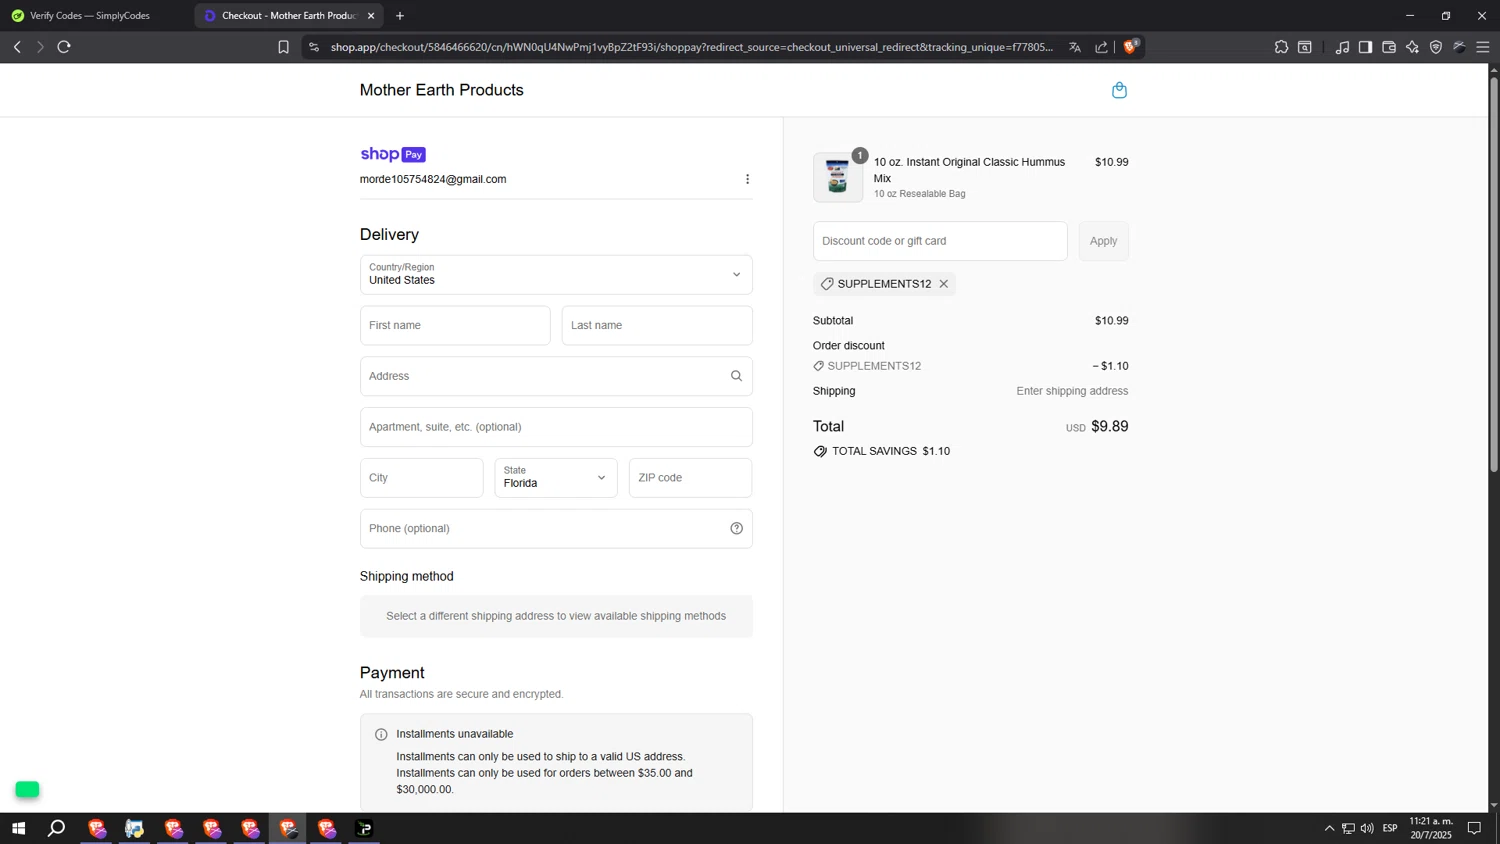Reload the checkout page
Viewport: 1500px width, 844px height.
pyautogui.click(x=64, y=47)
